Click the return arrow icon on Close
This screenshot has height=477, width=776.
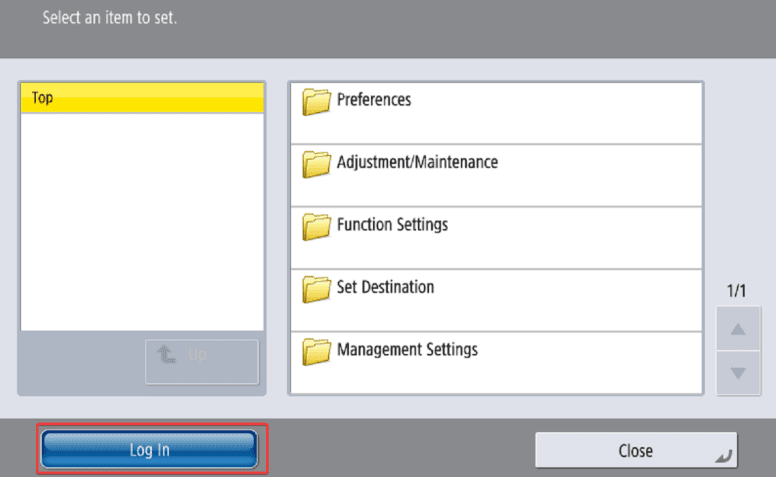(x=723, y=455)
